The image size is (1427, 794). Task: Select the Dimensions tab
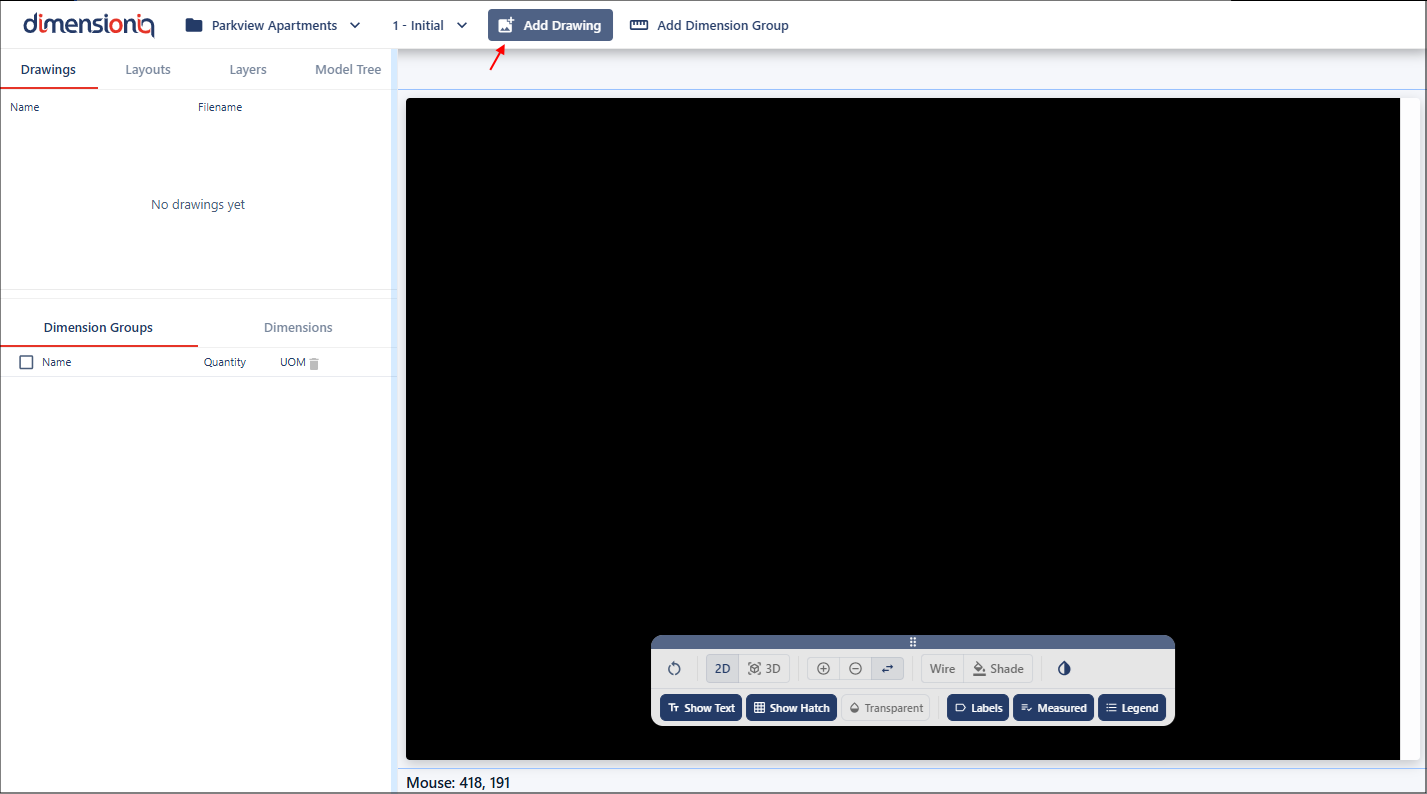[297, 328]
